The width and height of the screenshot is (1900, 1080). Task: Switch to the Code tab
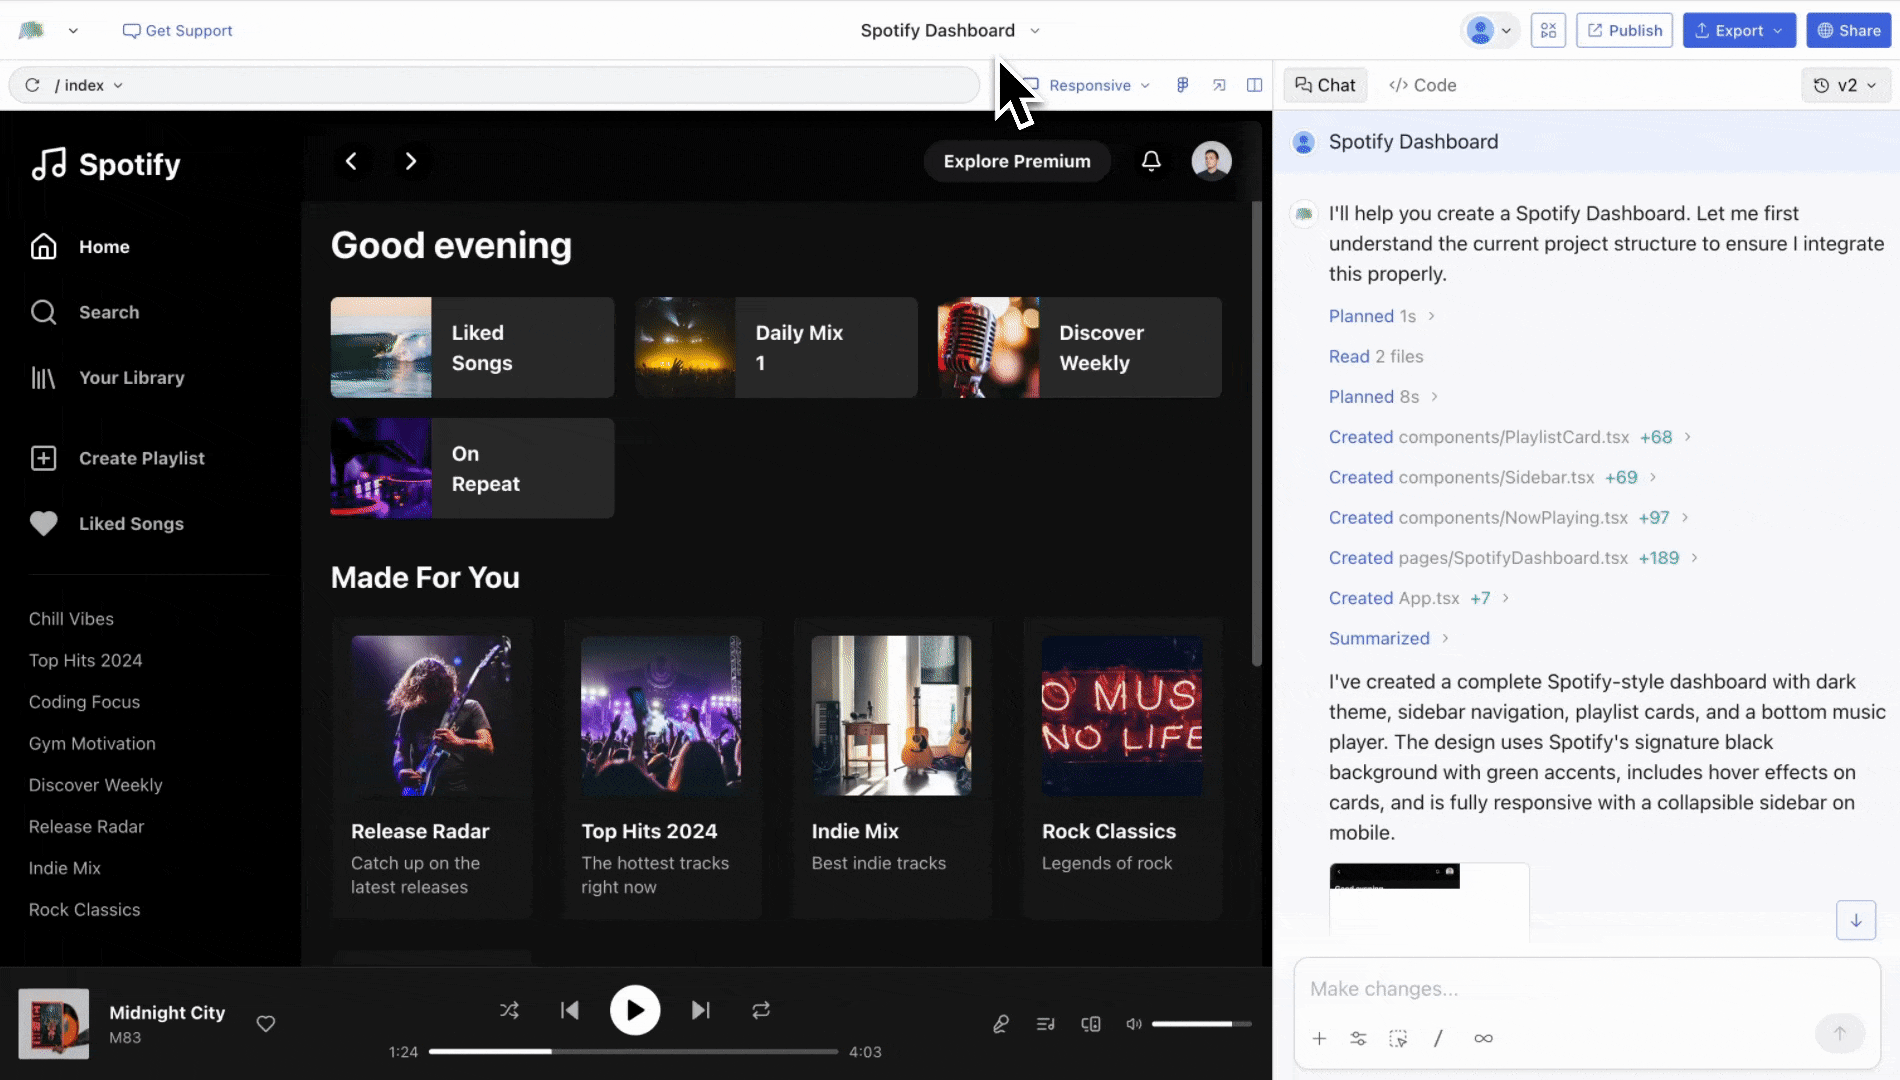tap(1422, 85)
